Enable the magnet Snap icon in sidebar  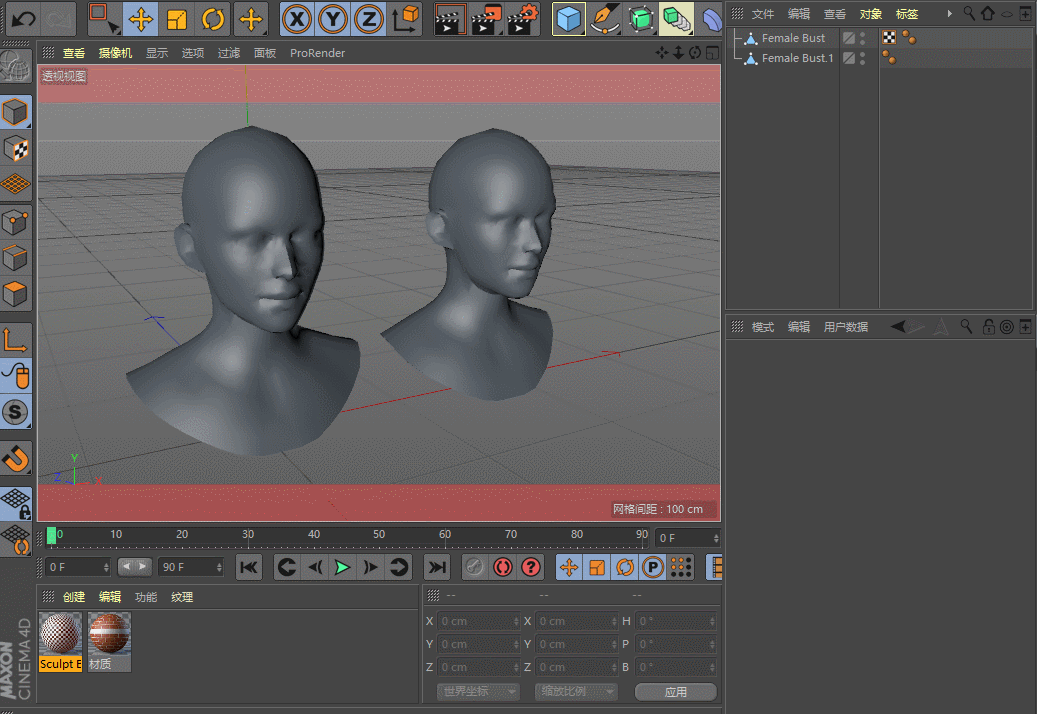coord(16,459)
